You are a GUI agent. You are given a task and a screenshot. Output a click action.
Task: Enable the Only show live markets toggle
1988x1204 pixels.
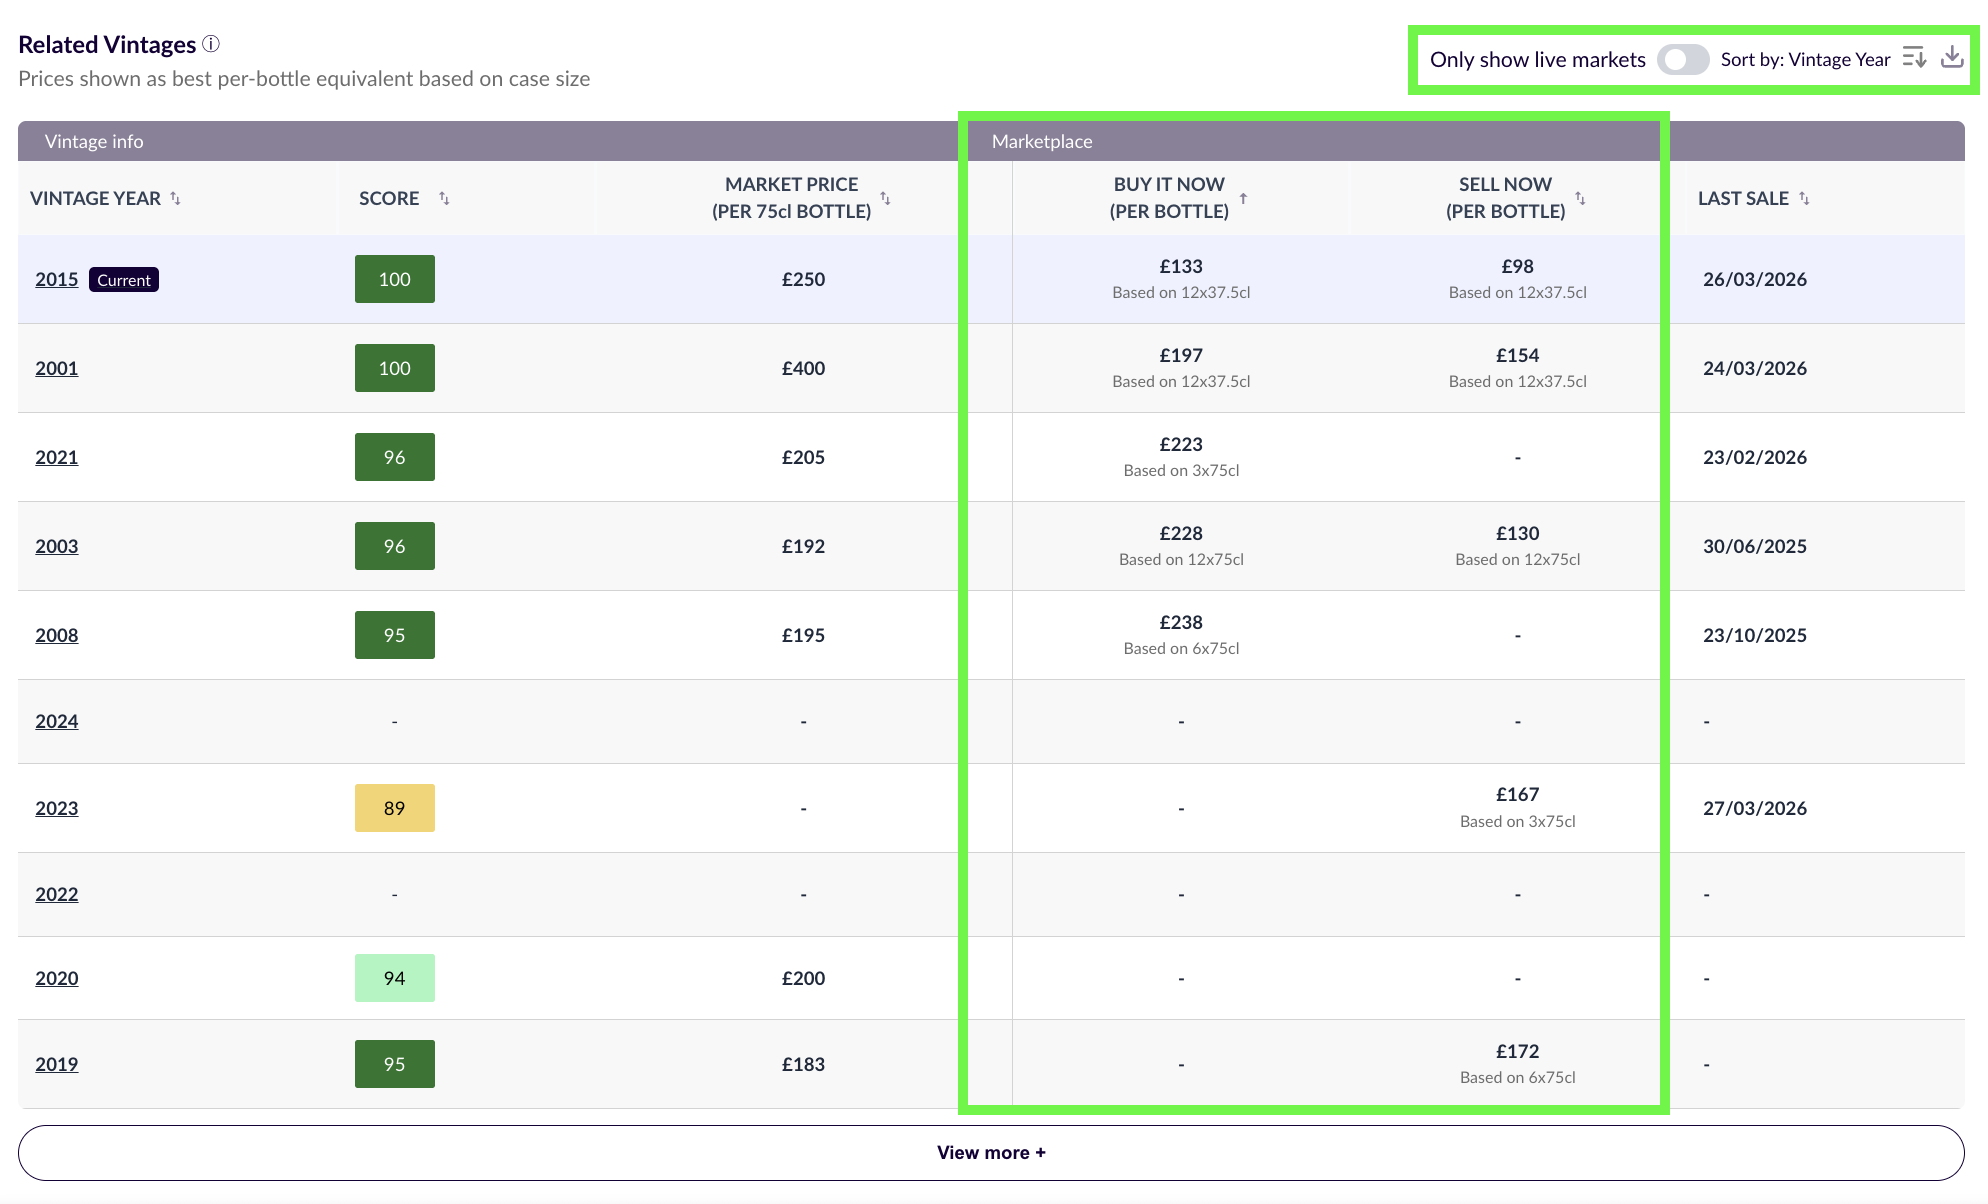[1683, 60]
